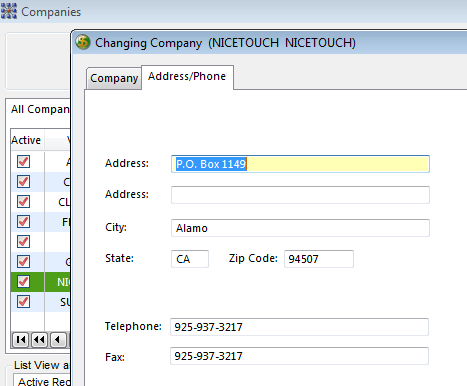Click the City field containing Alamo
467x386 pixels.
click(300, 228)
